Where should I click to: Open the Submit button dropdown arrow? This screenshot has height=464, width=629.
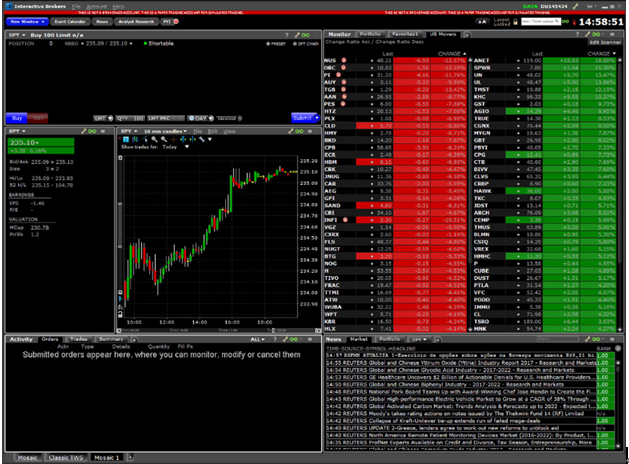(x=317, y=118)
